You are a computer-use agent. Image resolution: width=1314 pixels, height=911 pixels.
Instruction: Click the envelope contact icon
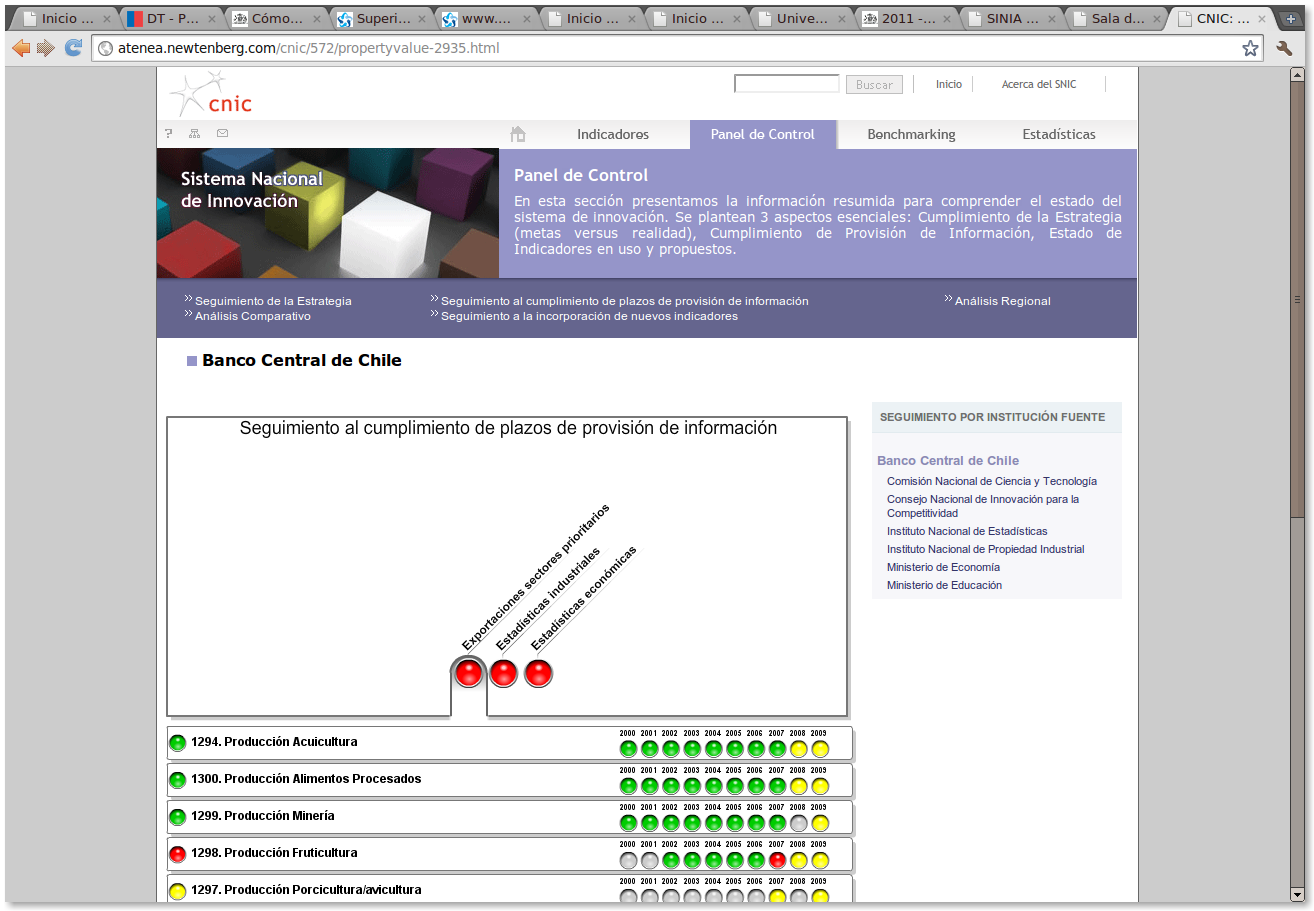222,134
